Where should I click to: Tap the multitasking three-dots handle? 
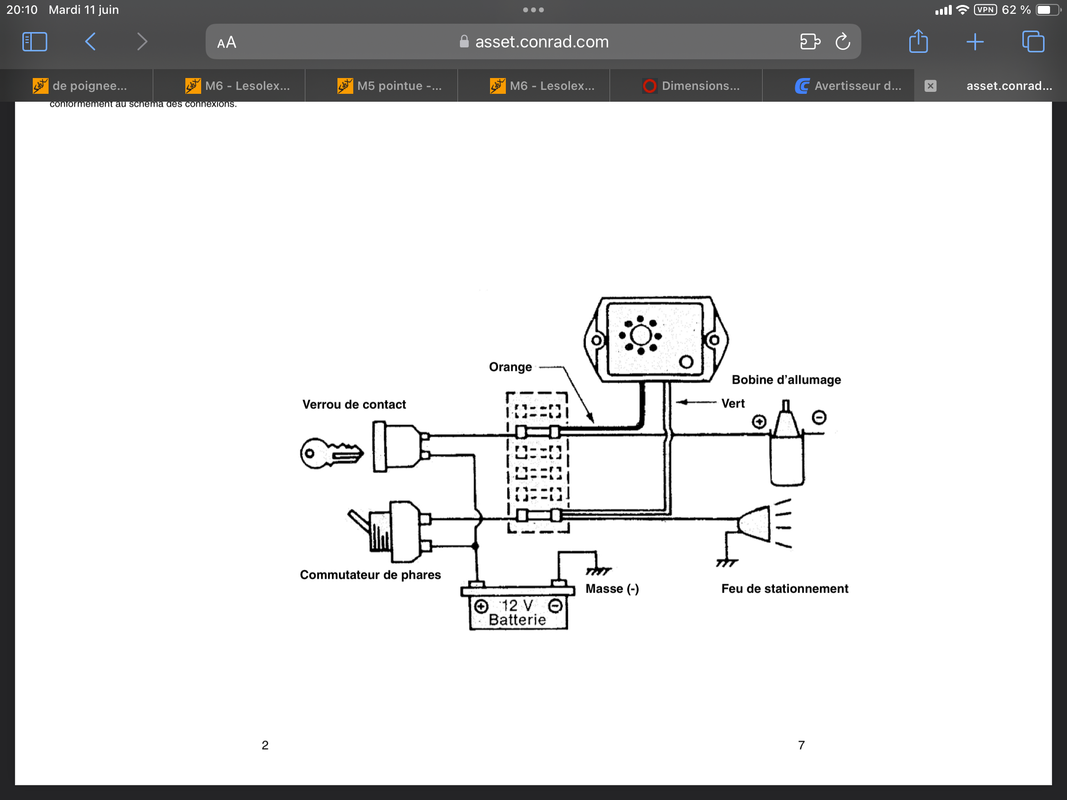[534, 10]
